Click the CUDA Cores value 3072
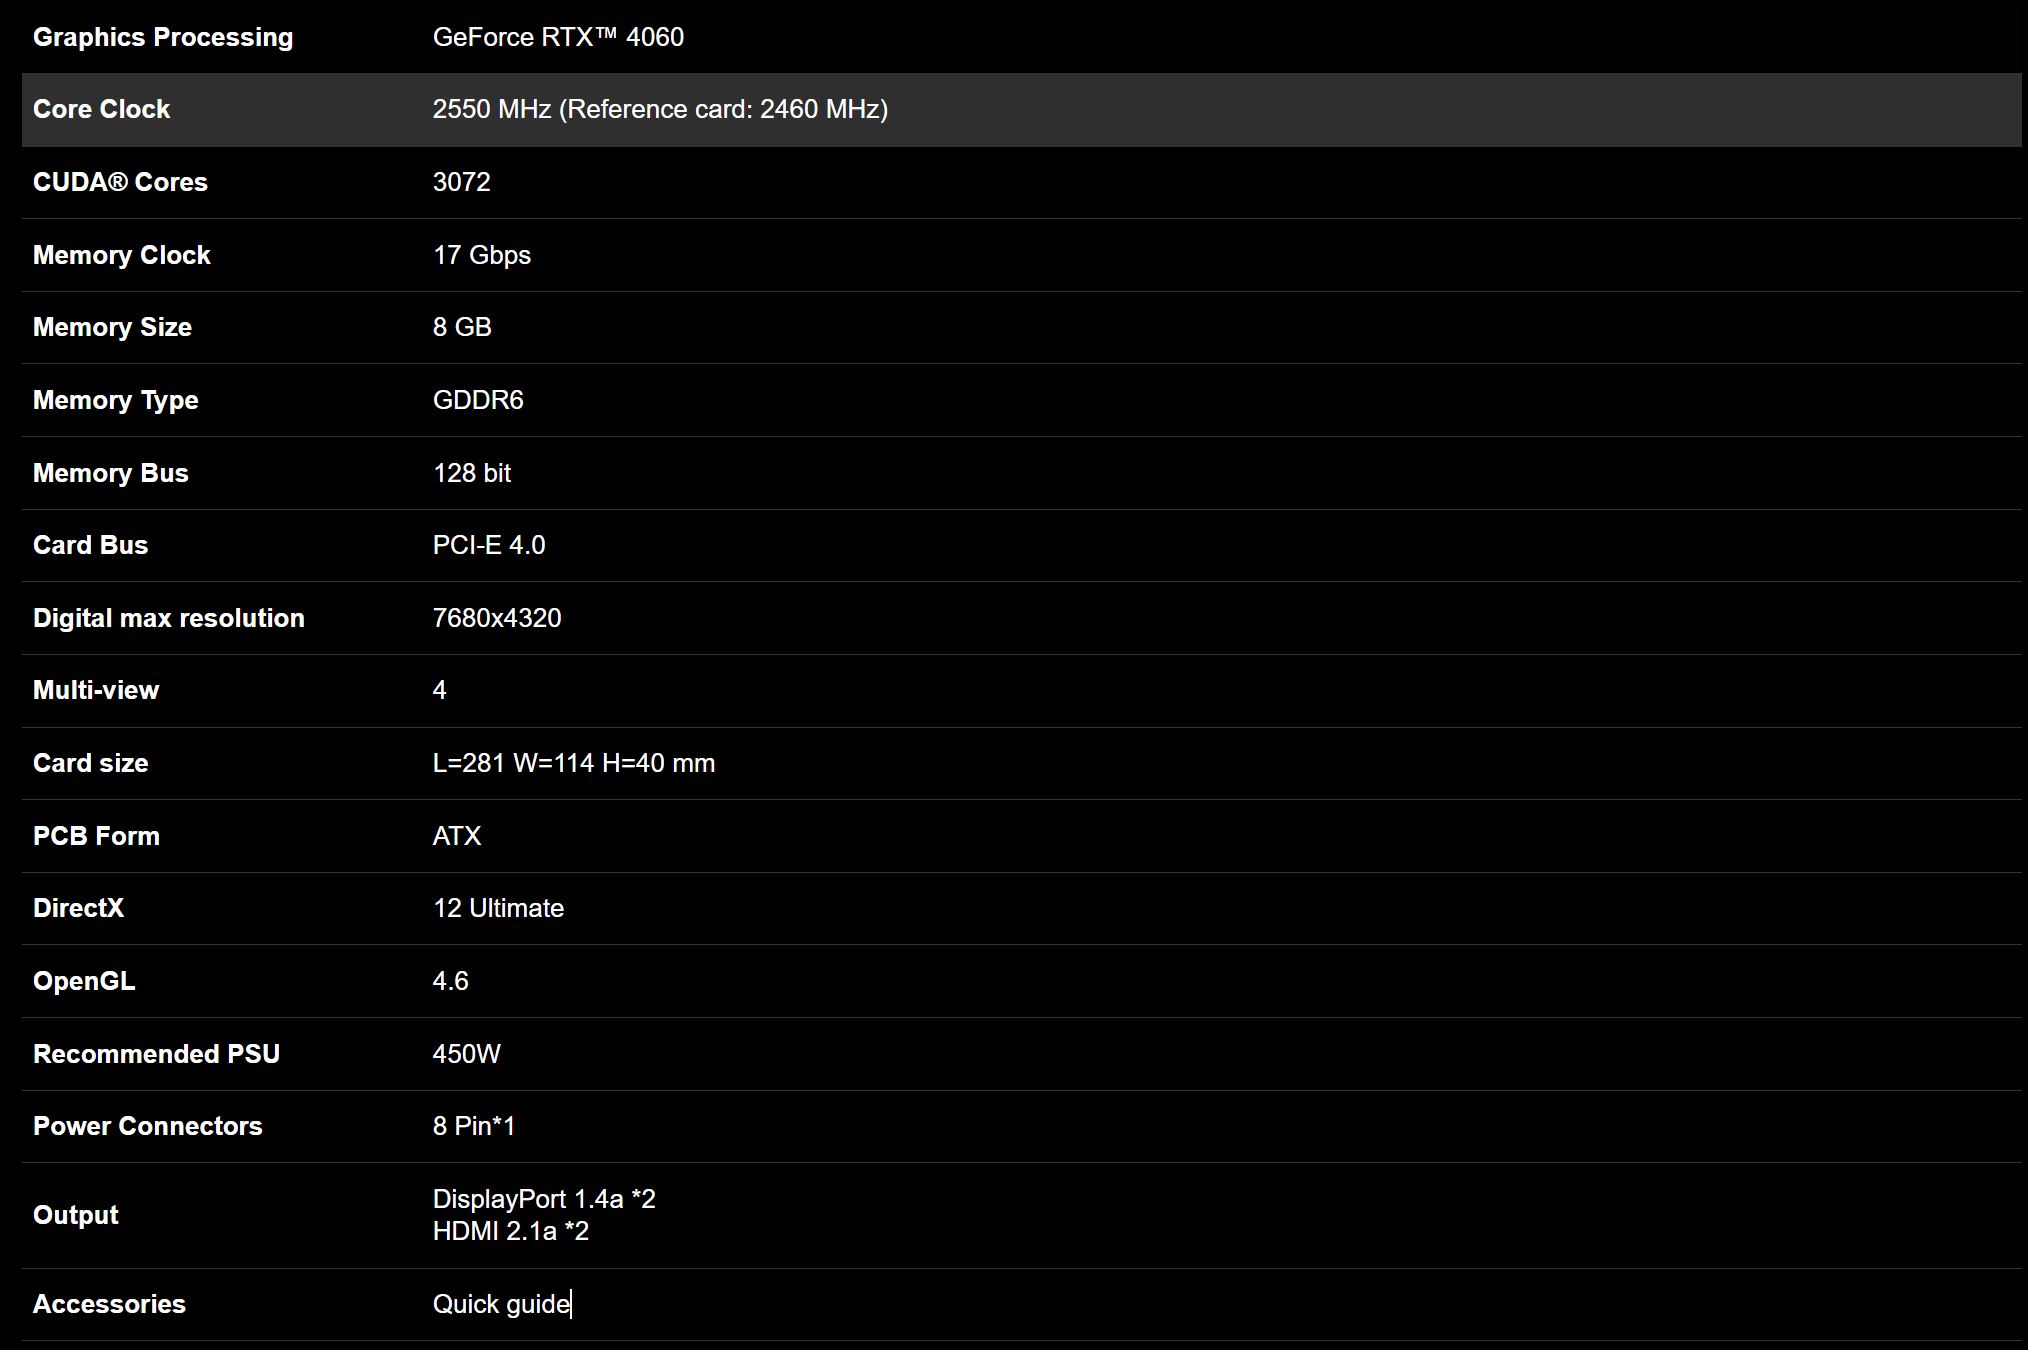The height and width of the screenshot is (1350, 2028). [x=461, y=182]
